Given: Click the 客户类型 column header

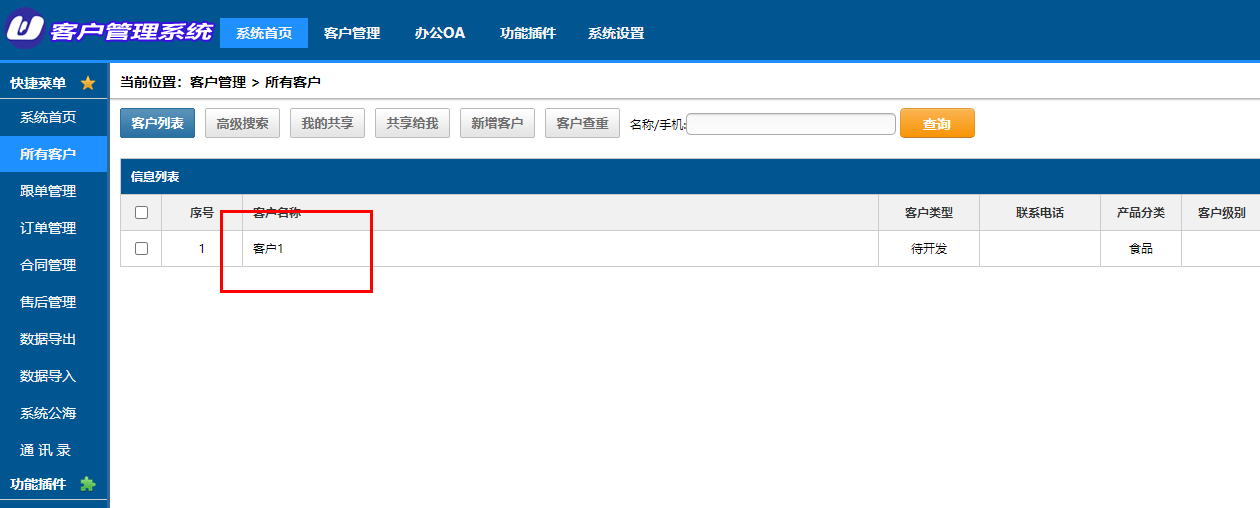Looking at the screenshot, I should pos(929,213).
